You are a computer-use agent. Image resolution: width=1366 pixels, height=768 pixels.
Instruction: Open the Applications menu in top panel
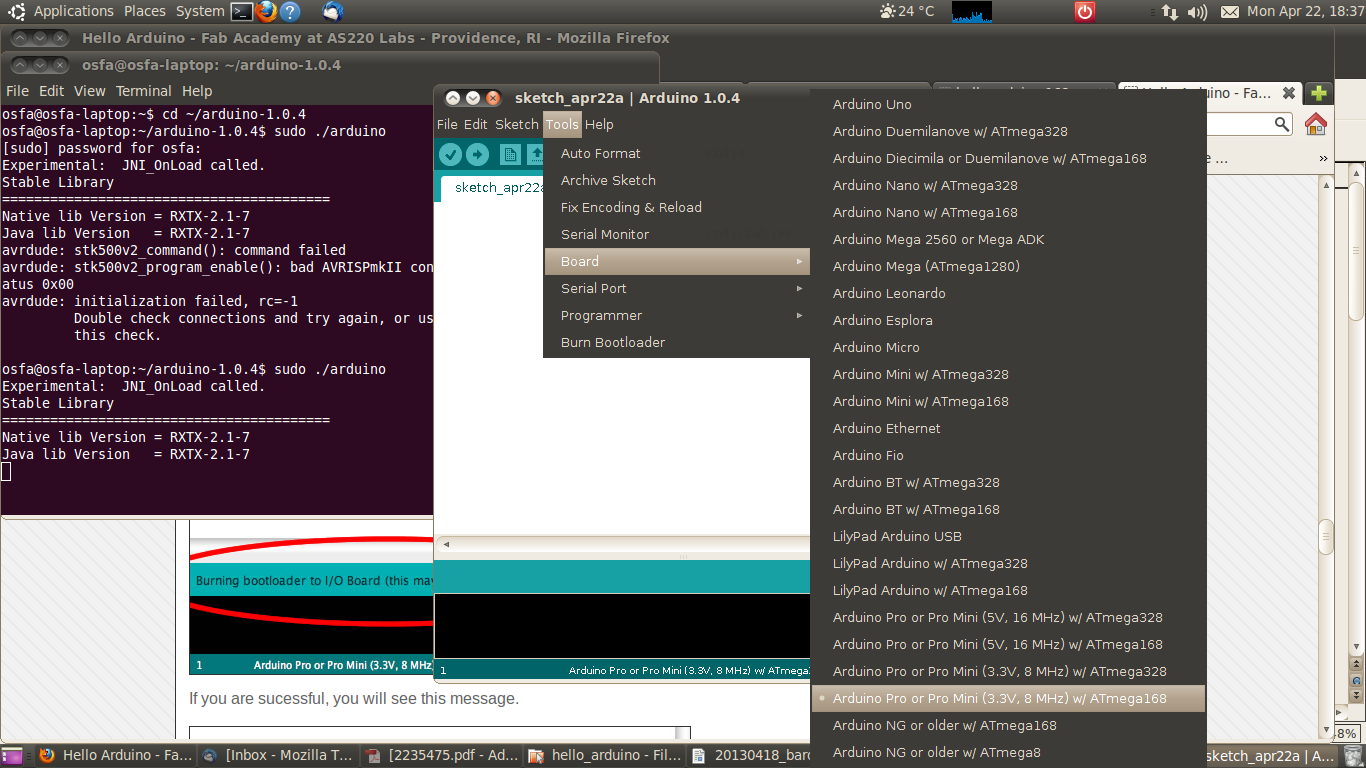click(73, 11)
